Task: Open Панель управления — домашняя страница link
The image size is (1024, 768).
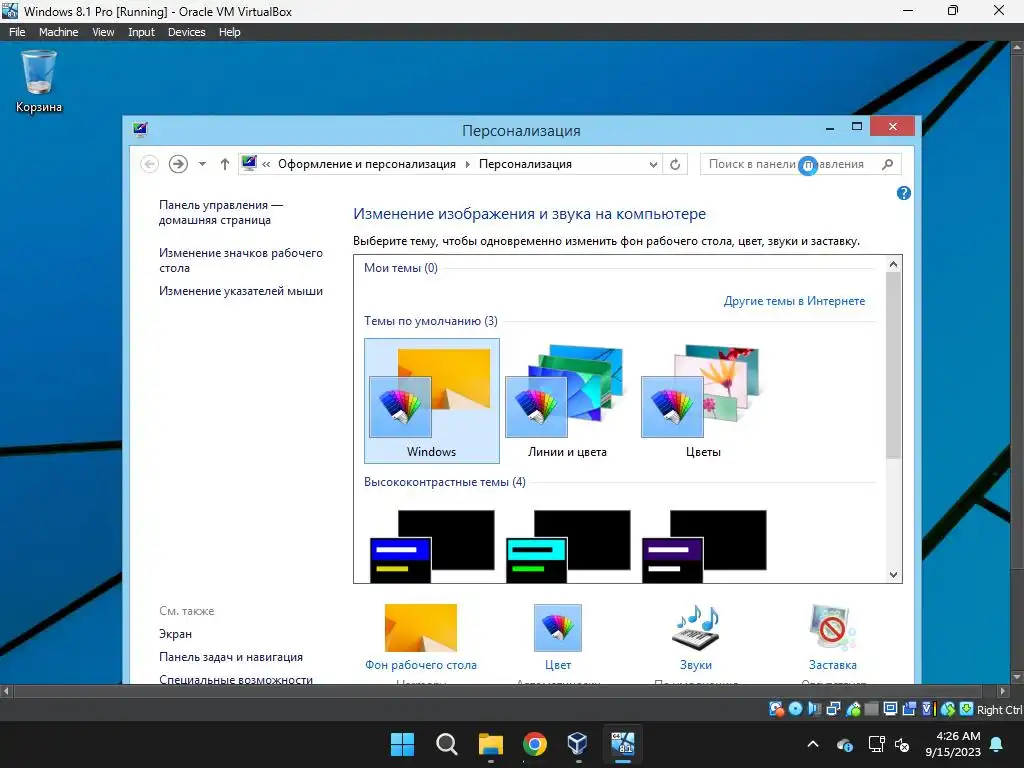Action: 221,212
